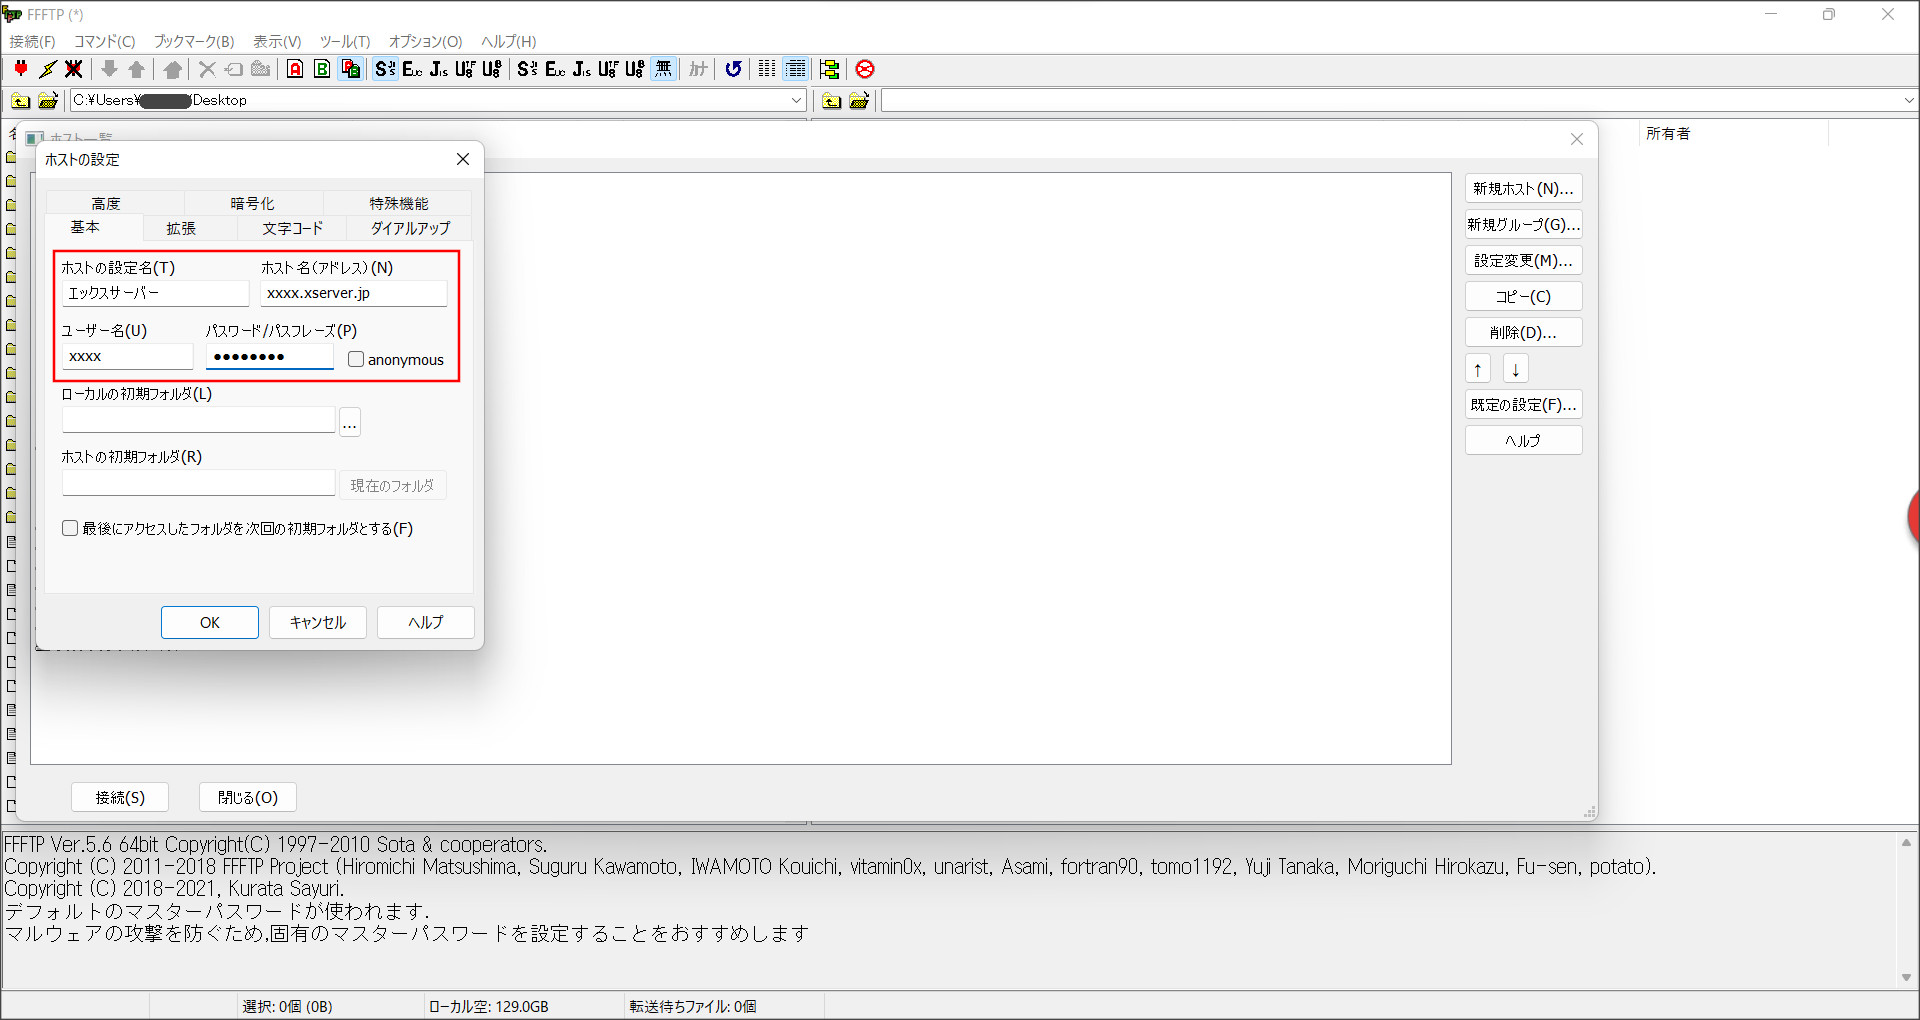Click the red abort transfer icon
The image size is (1920, 1020).
[865, 69]
